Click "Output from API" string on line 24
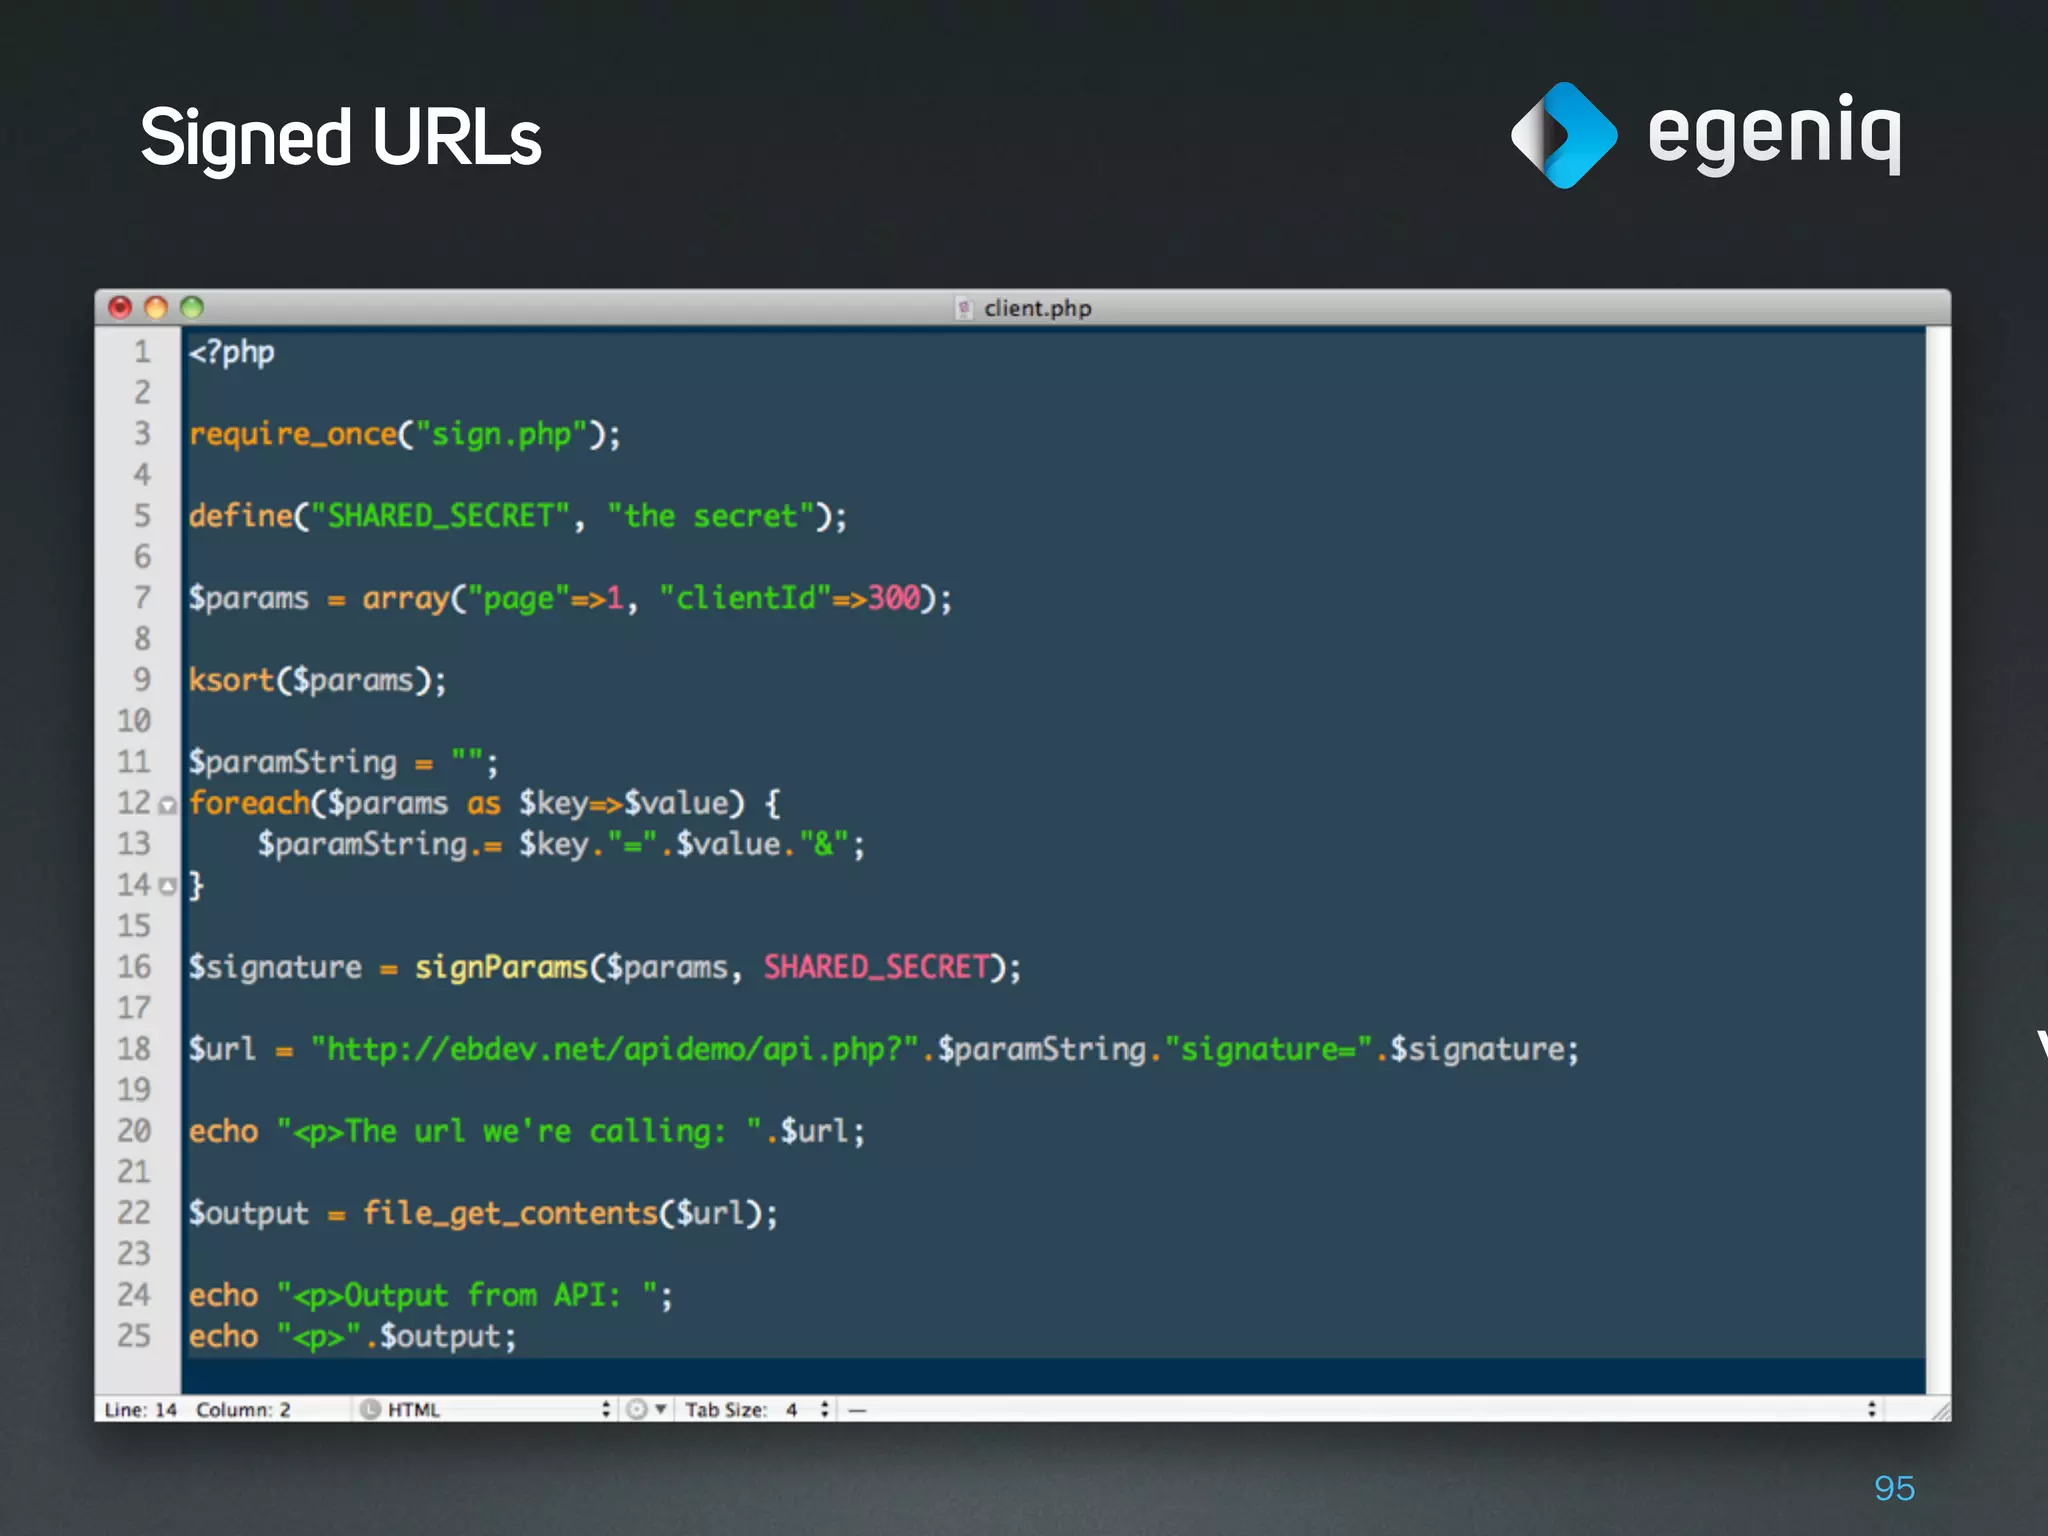2048x1536 pixels. click(x=467, y=1295)
